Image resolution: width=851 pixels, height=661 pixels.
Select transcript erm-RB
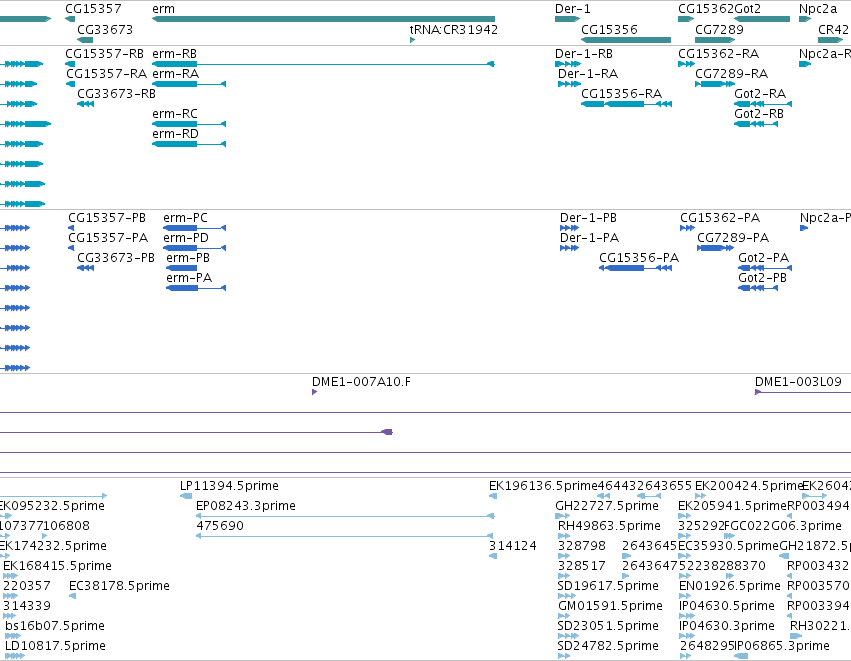click(x=174, y=54)
